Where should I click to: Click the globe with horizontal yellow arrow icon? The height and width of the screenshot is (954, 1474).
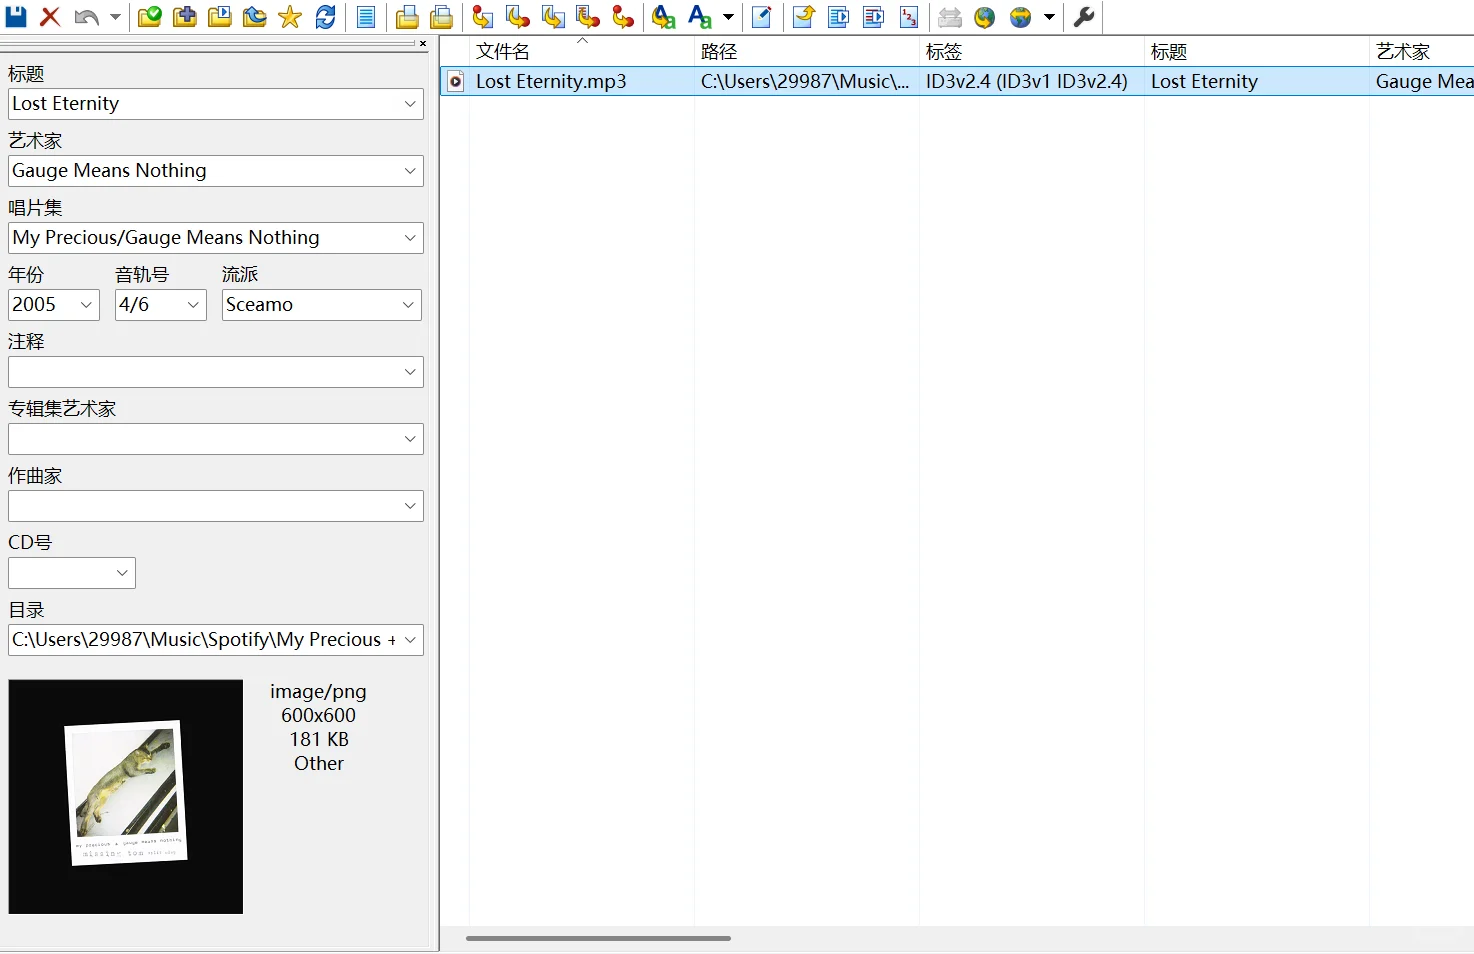(x=1020, y=16)
